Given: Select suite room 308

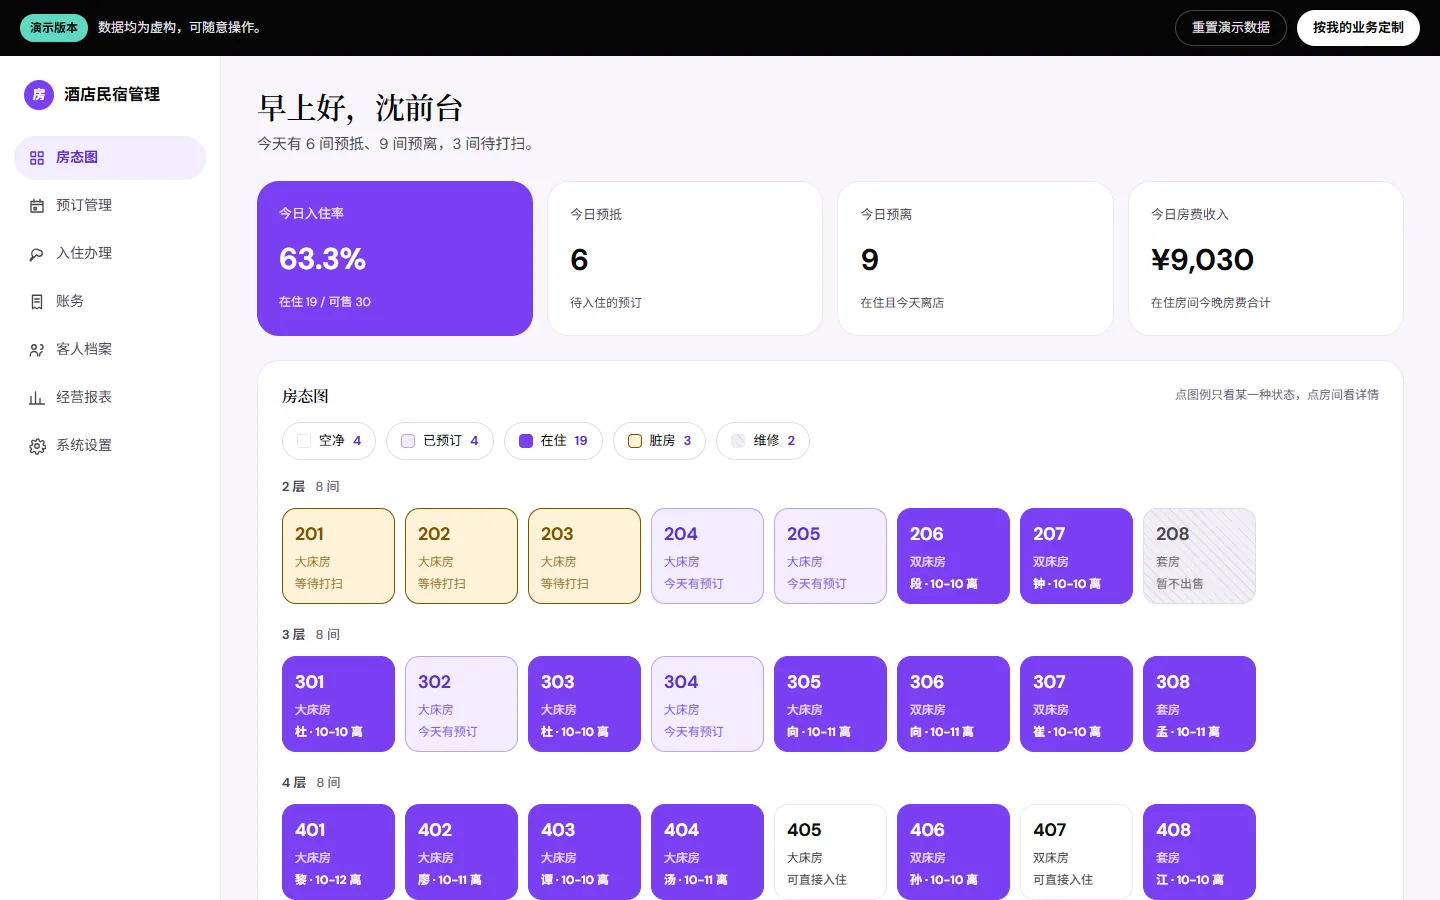Looking at the screenshot, I should [x=1199, y=704].
